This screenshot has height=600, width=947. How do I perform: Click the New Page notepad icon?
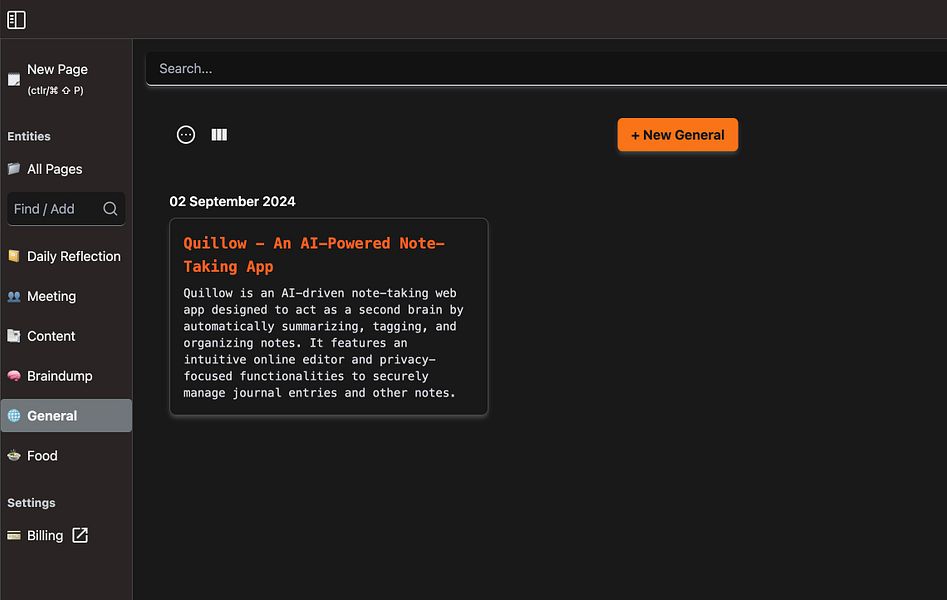(x=14, y=80)
